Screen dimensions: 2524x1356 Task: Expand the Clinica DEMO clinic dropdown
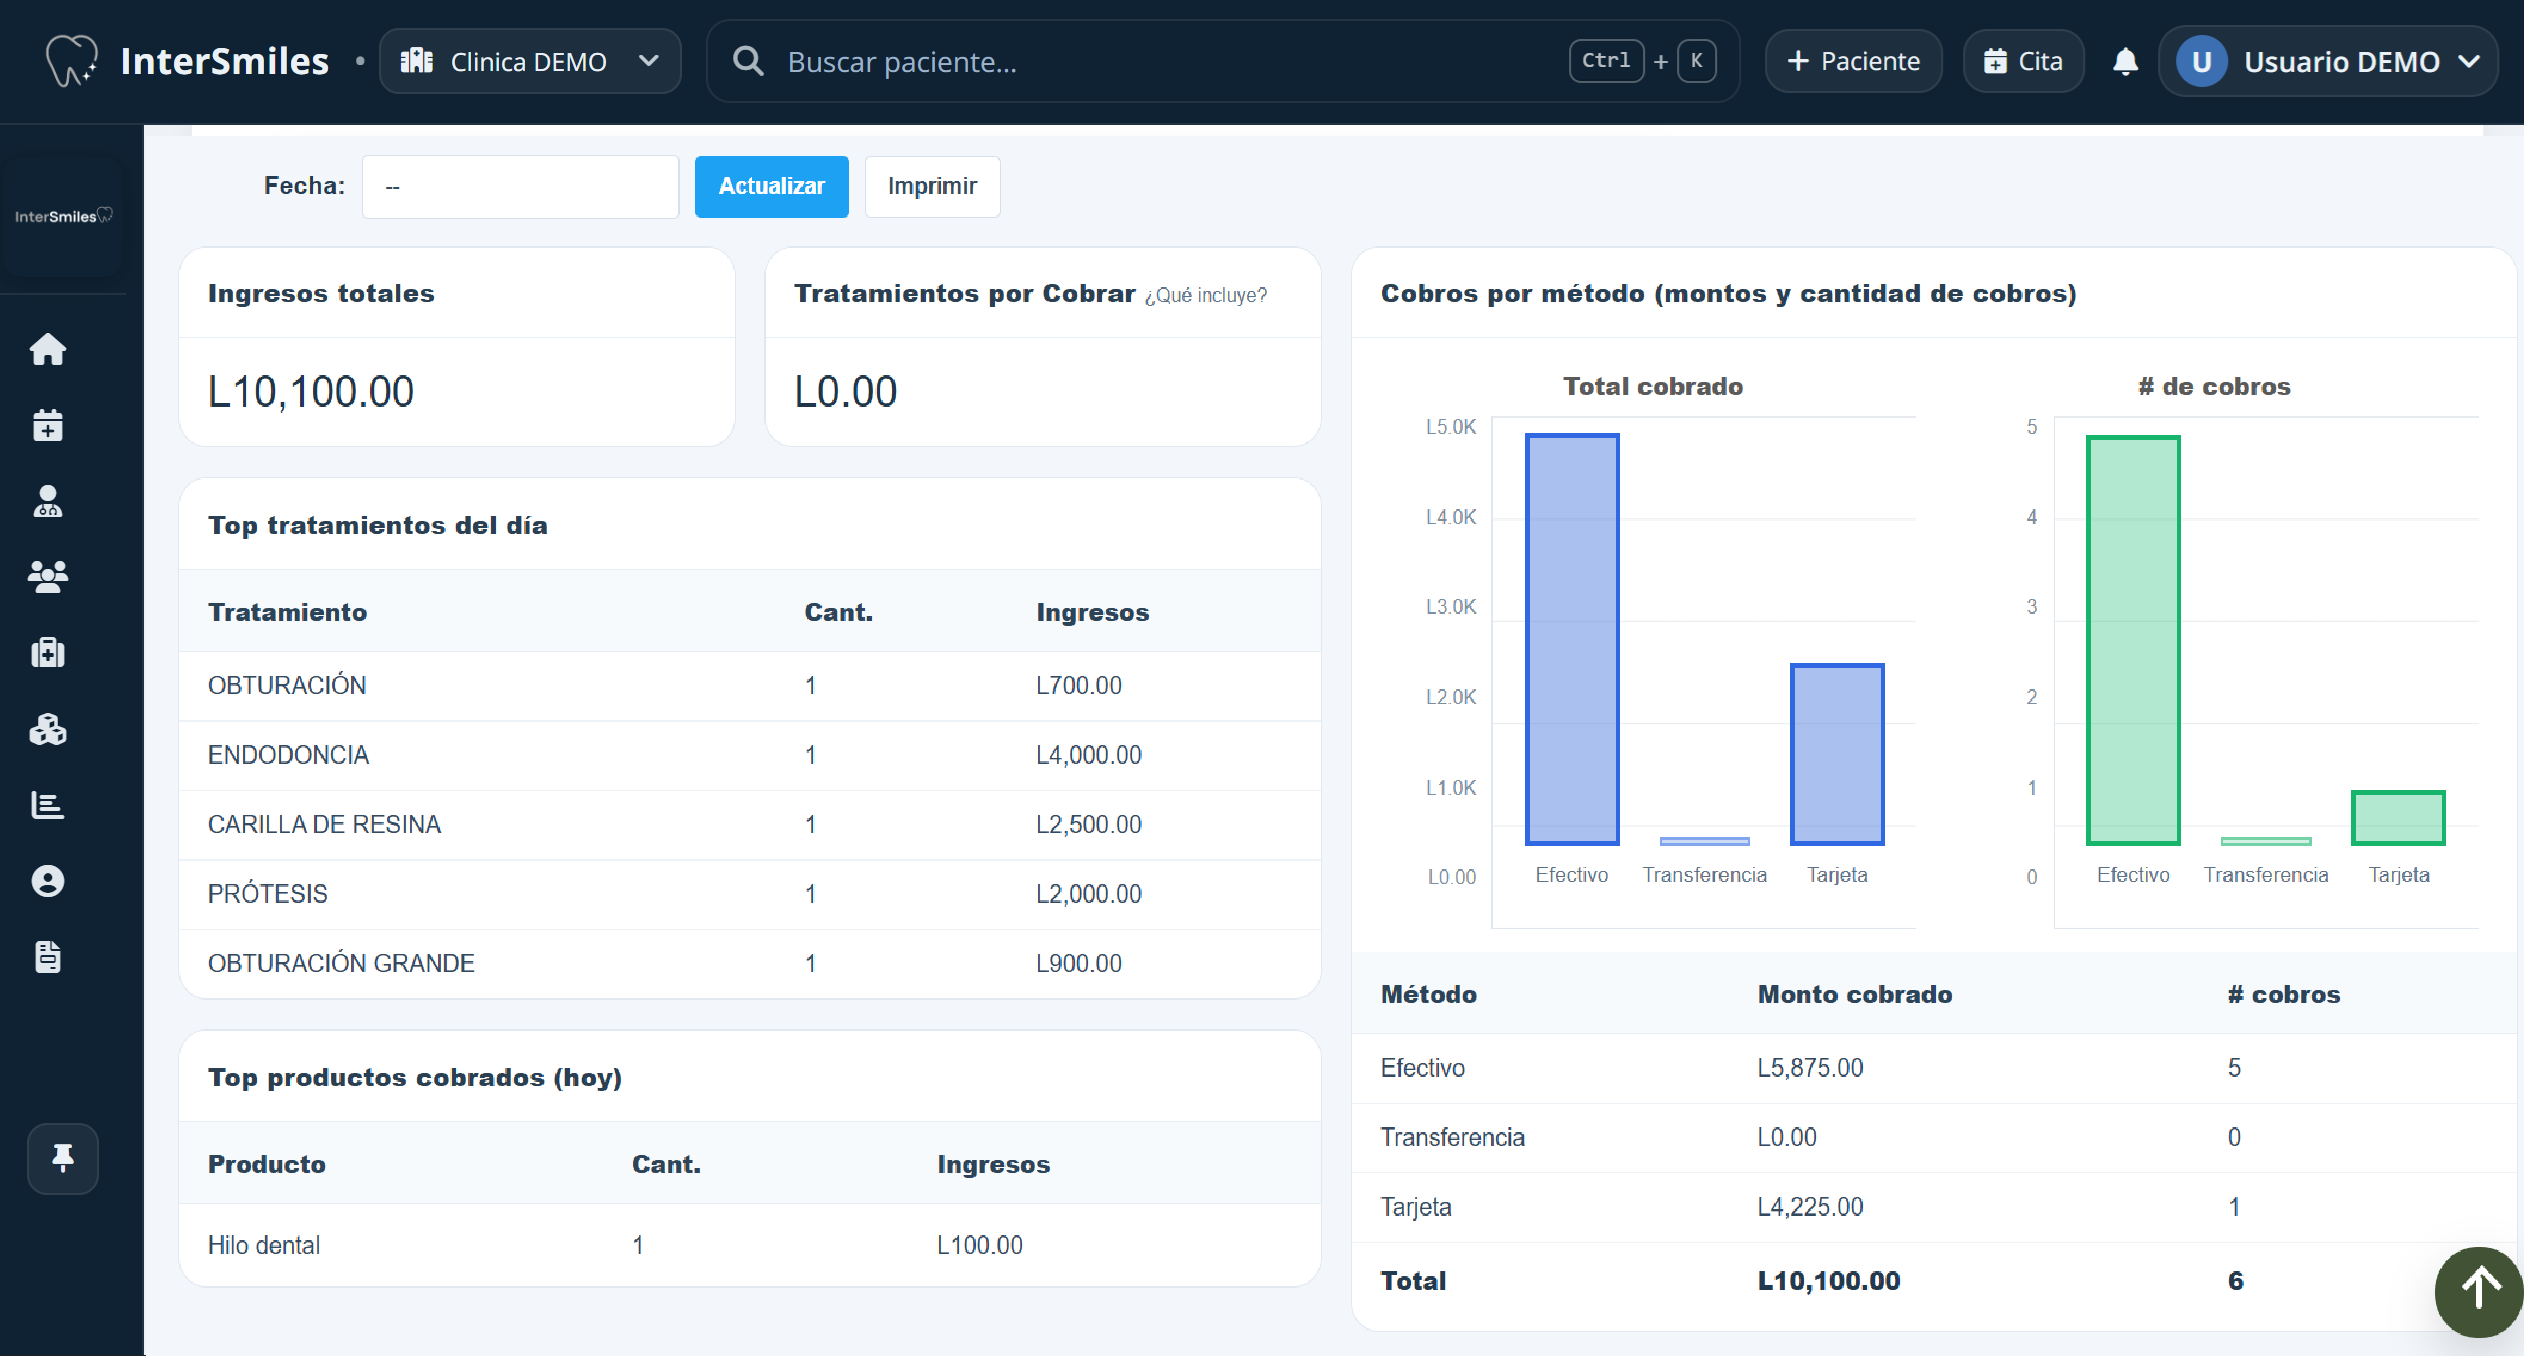[x=530, y=61]
